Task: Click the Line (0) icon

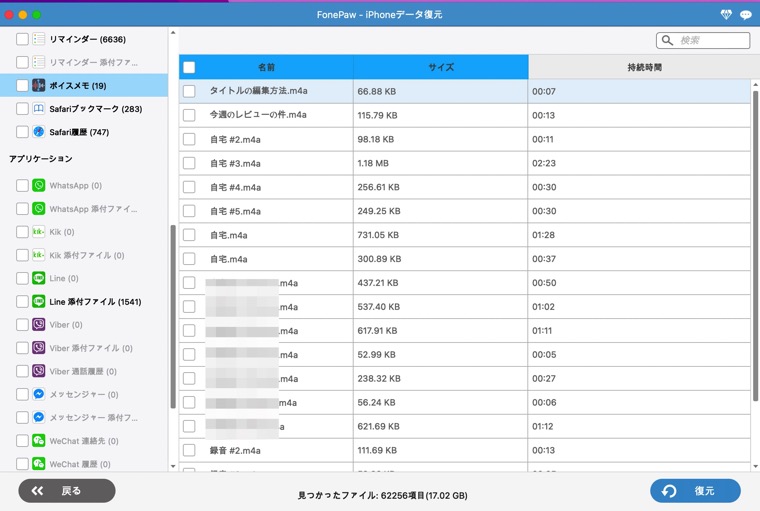Action: (39, 278)
